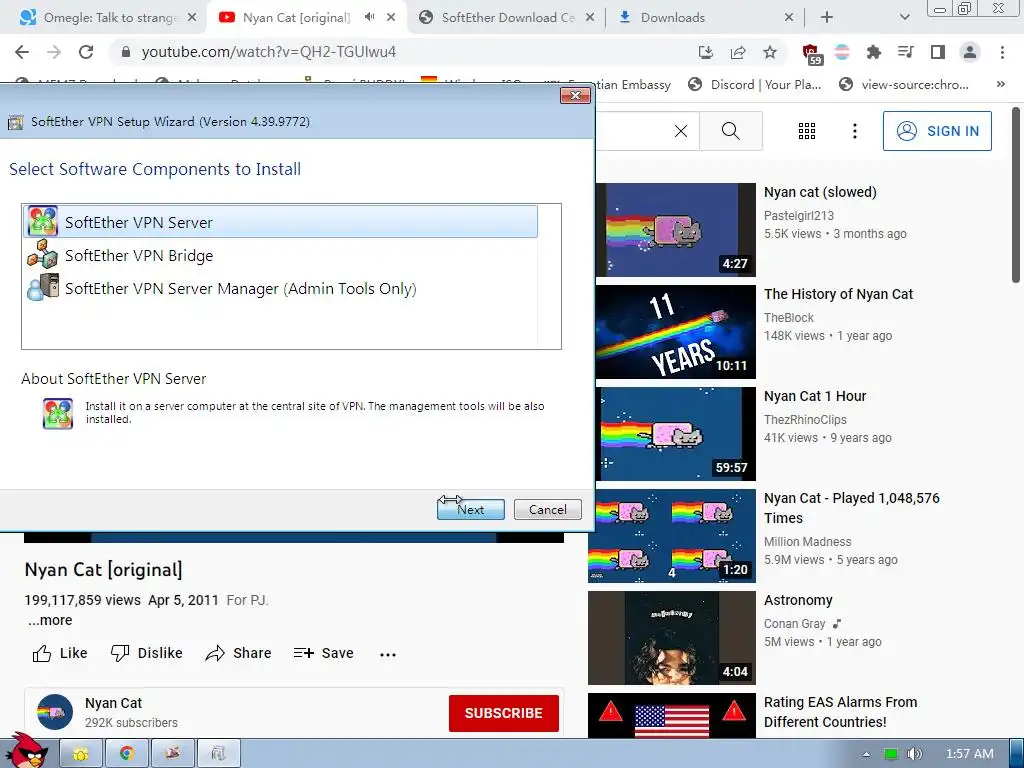Switch to Downloads tab
The width and height of the screenshot is (1024, 768).
(705, 18)
